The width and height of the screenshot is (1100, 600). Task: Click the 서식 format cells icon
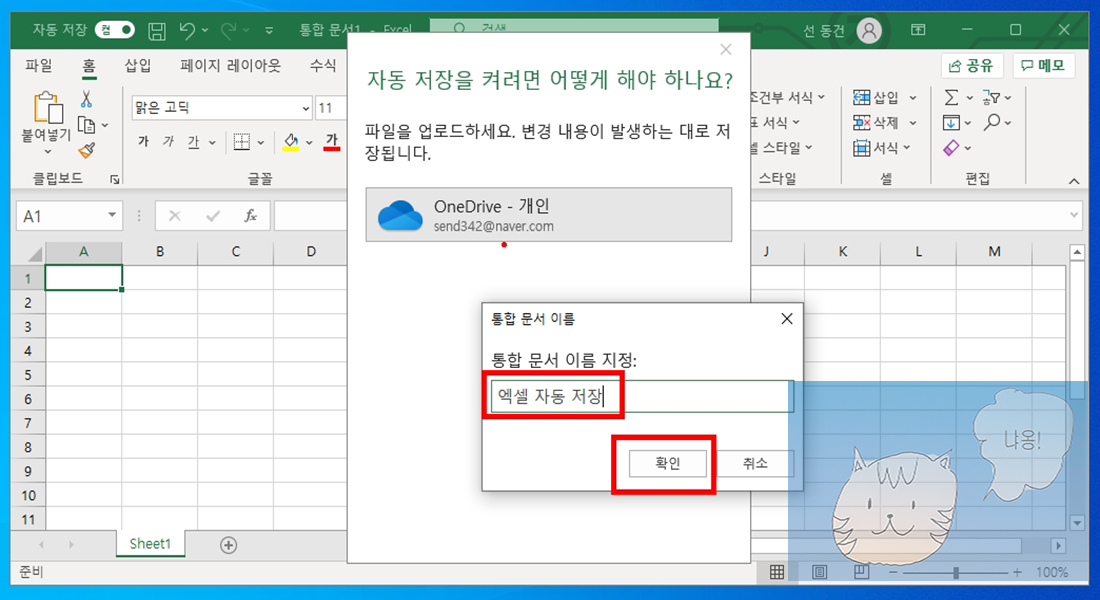coord(861,147)
